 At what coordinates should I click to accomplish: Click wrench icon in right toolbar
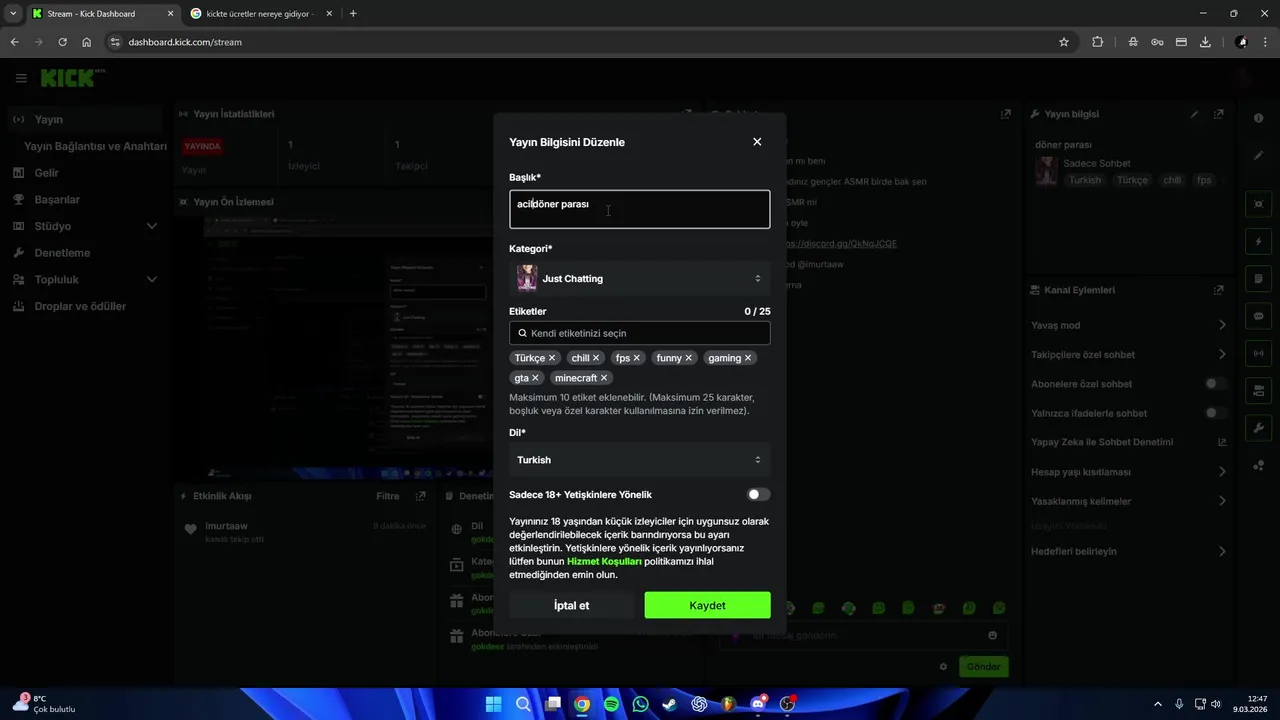[x=1258, y=427]
